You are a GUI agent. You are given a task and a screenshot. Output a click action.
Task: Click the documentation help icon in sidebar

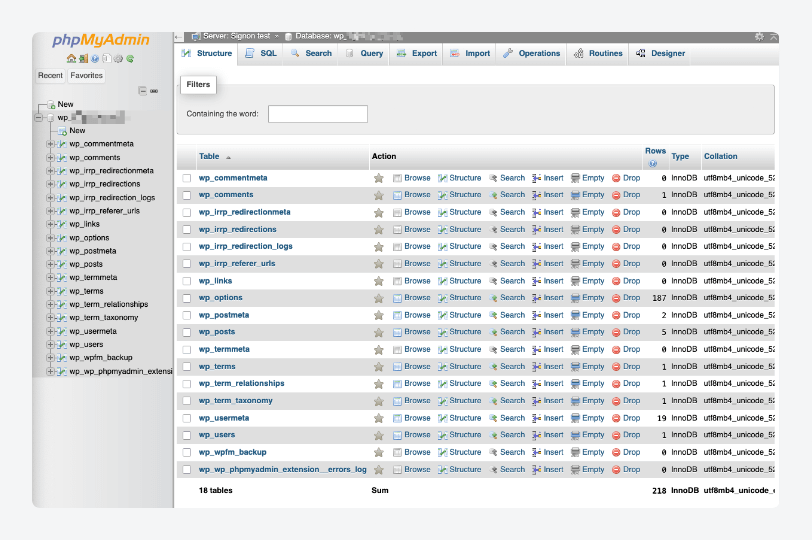point(95,59)
